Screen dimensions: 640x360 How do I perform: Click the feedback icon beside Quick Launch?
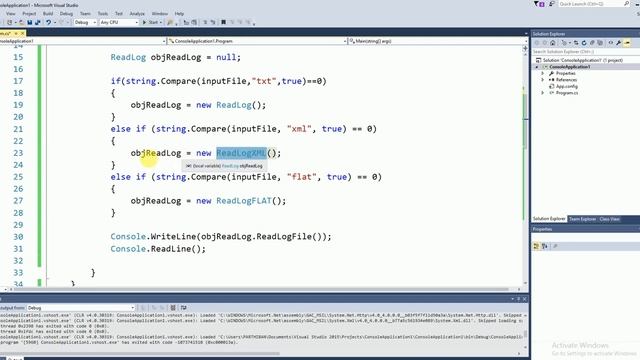[x=551, y=4]
